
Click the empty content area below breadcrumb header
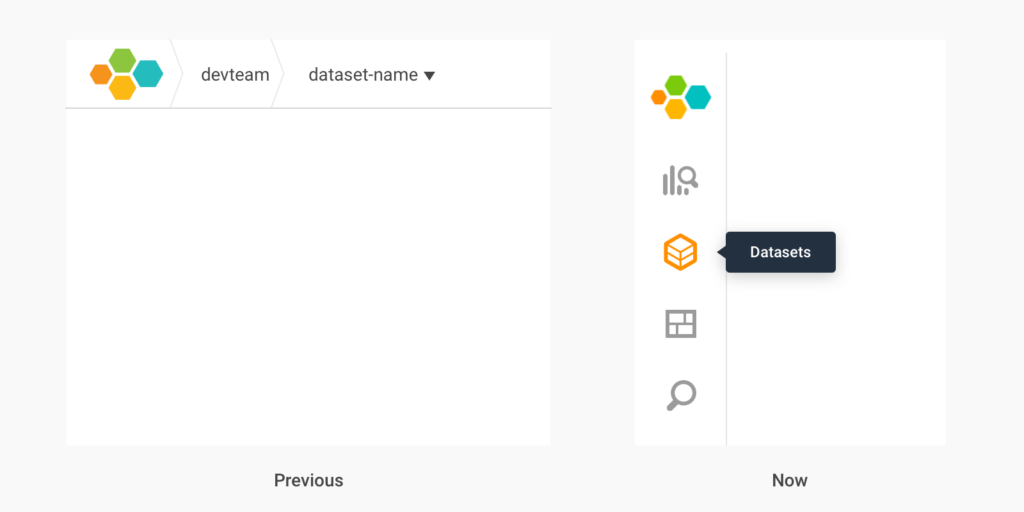[x=308, y=277]
